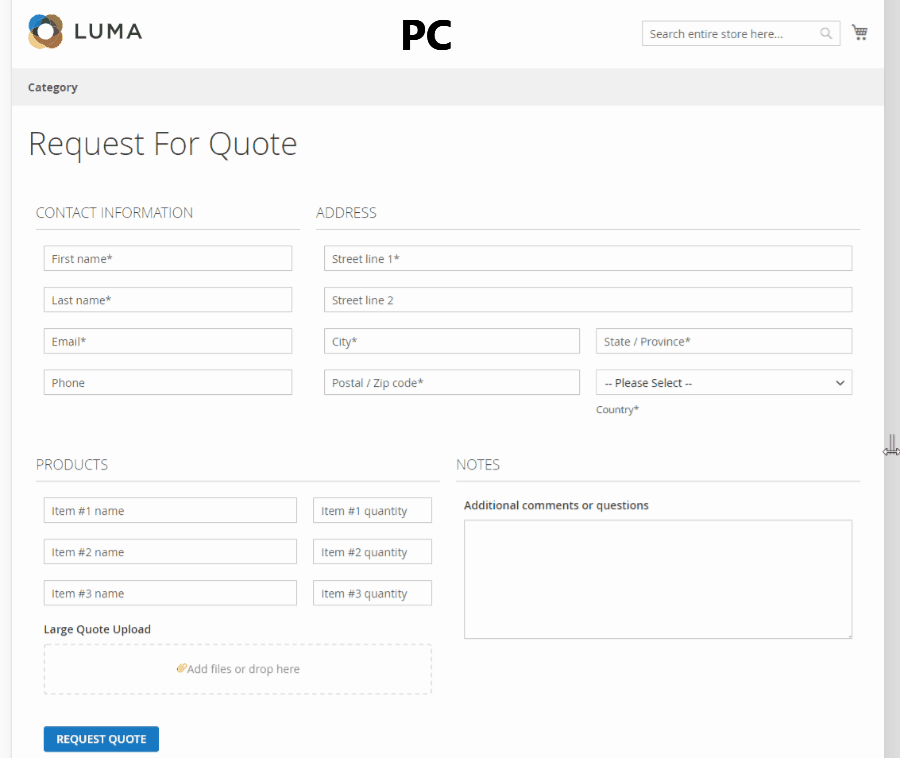900x758 pixels.
Task: Click the City field
Action: click(x=451, y=340)
